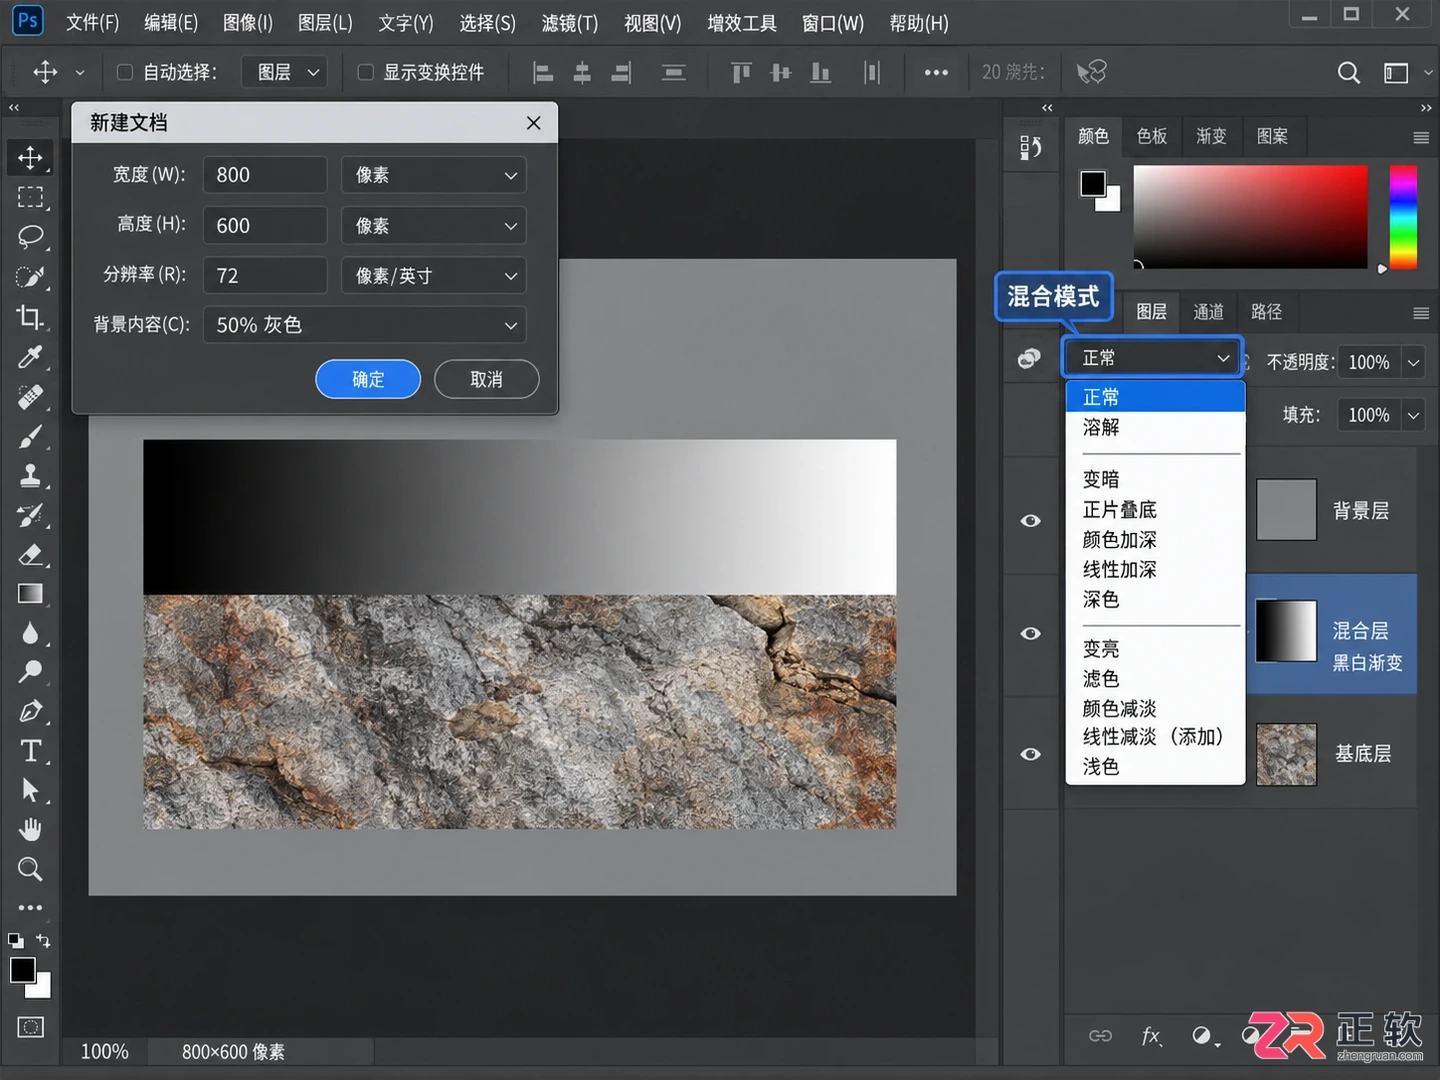This screenshot has width=1440, height=1080.
Task: Select the Lasso tool
Action: tap(30, 237)
